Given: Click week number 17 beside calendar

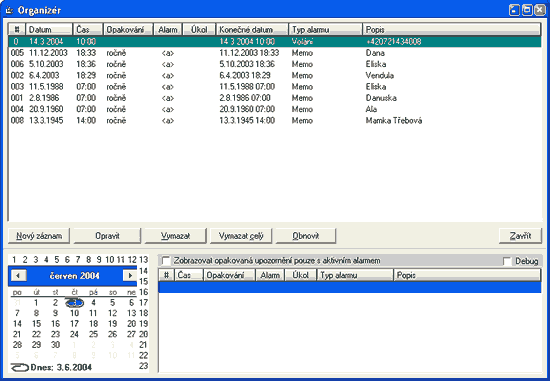Looking at the screenshot, I should click(143, 302).
